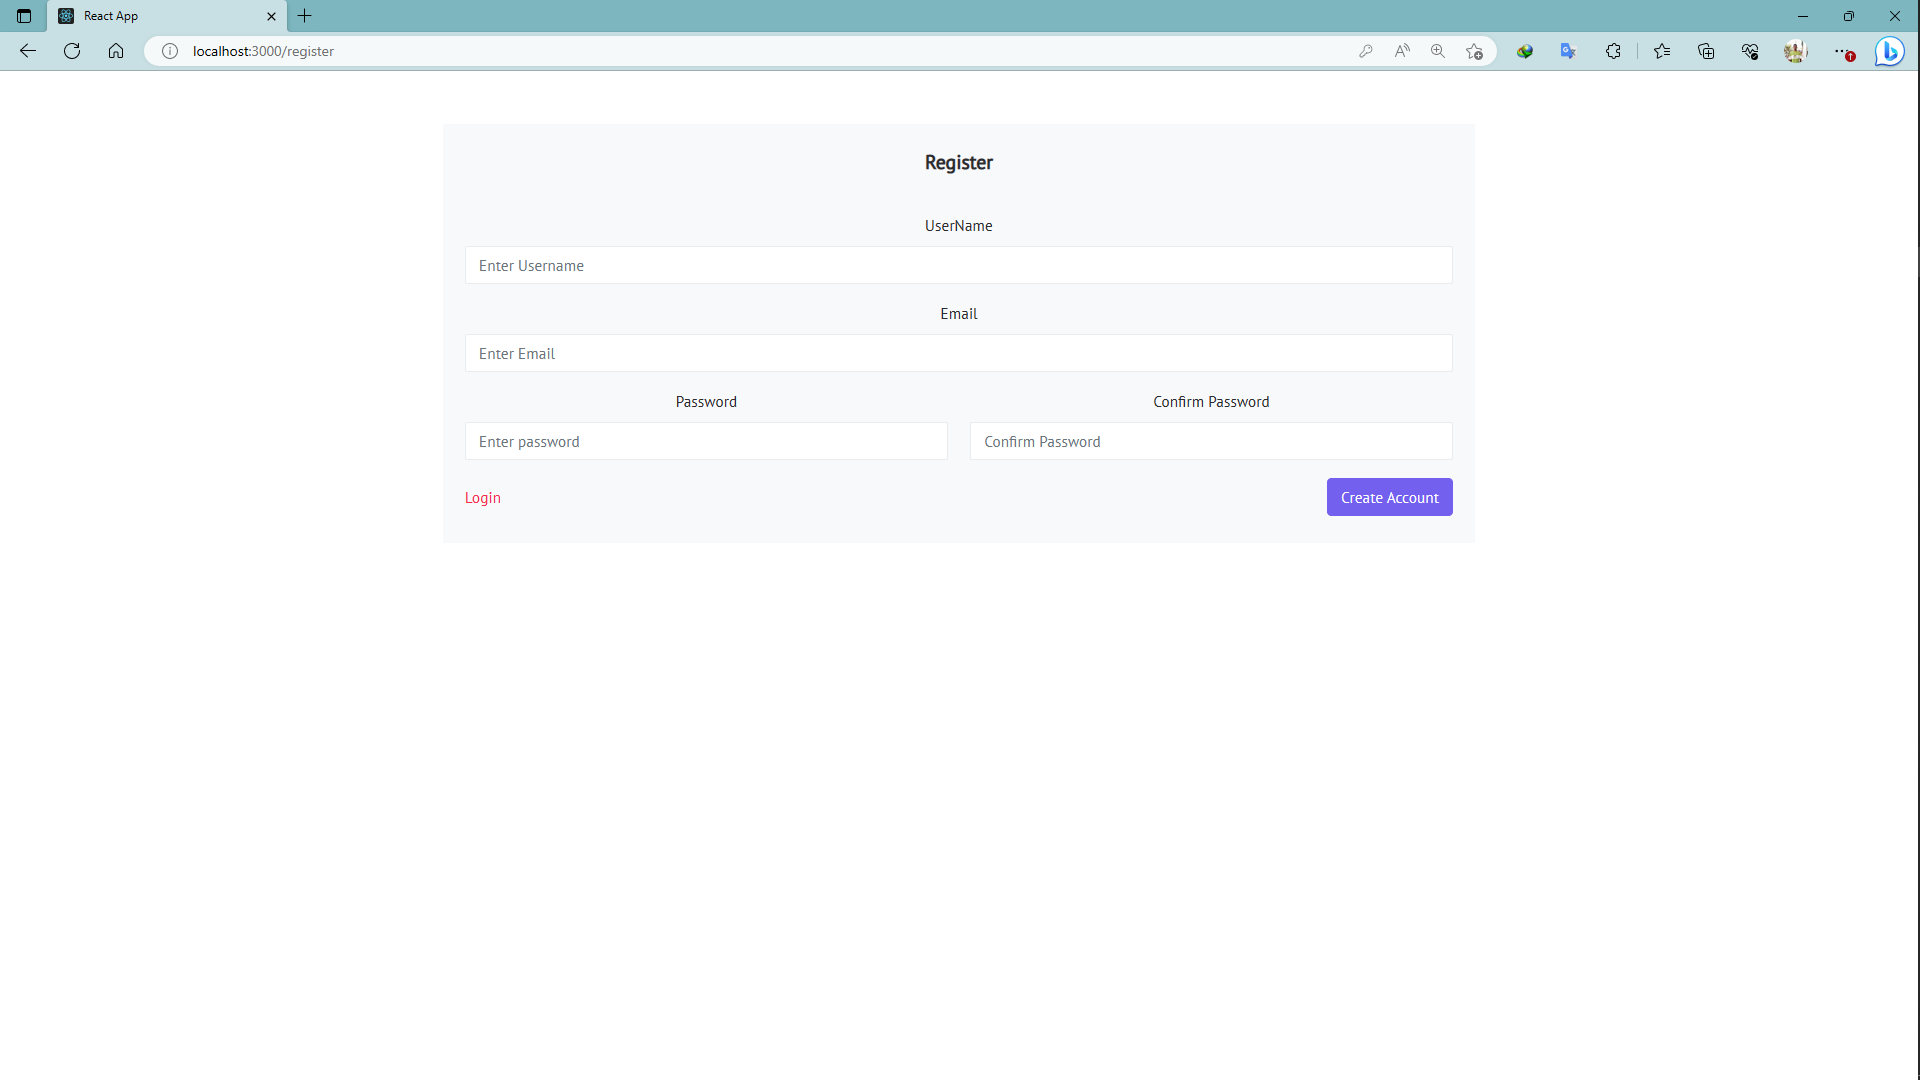Open Browser essentials heart icon
This screenshot has width=1920, height=1080.
1750,51
